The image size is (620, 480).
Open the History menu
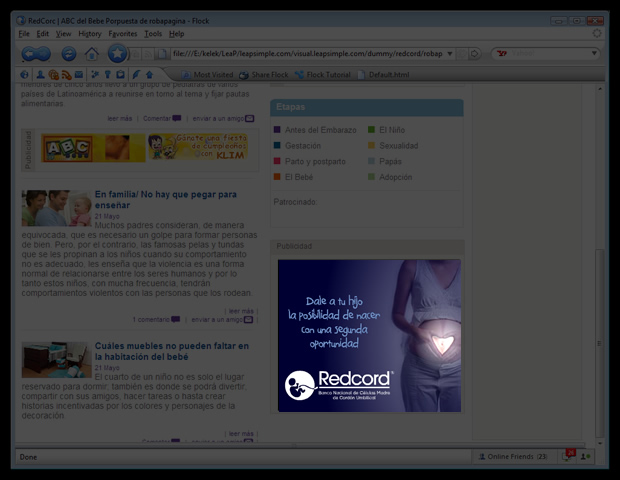click(x=90, y=34)
